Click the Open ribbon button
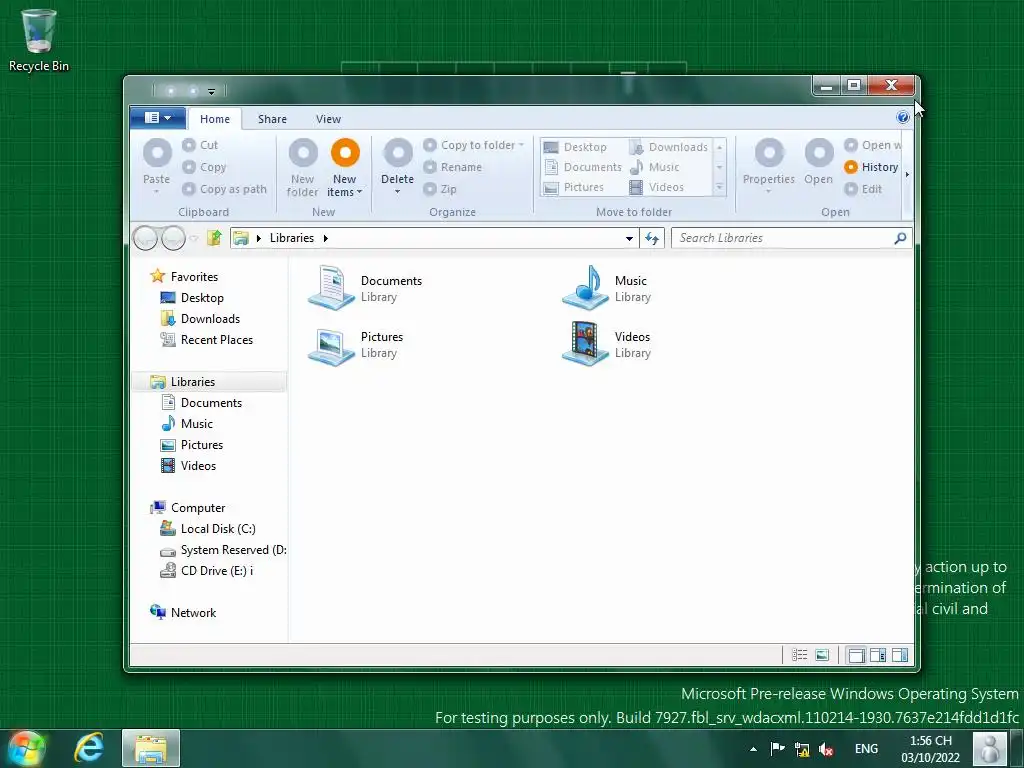1024x768 pixels. tap(818, 162)
